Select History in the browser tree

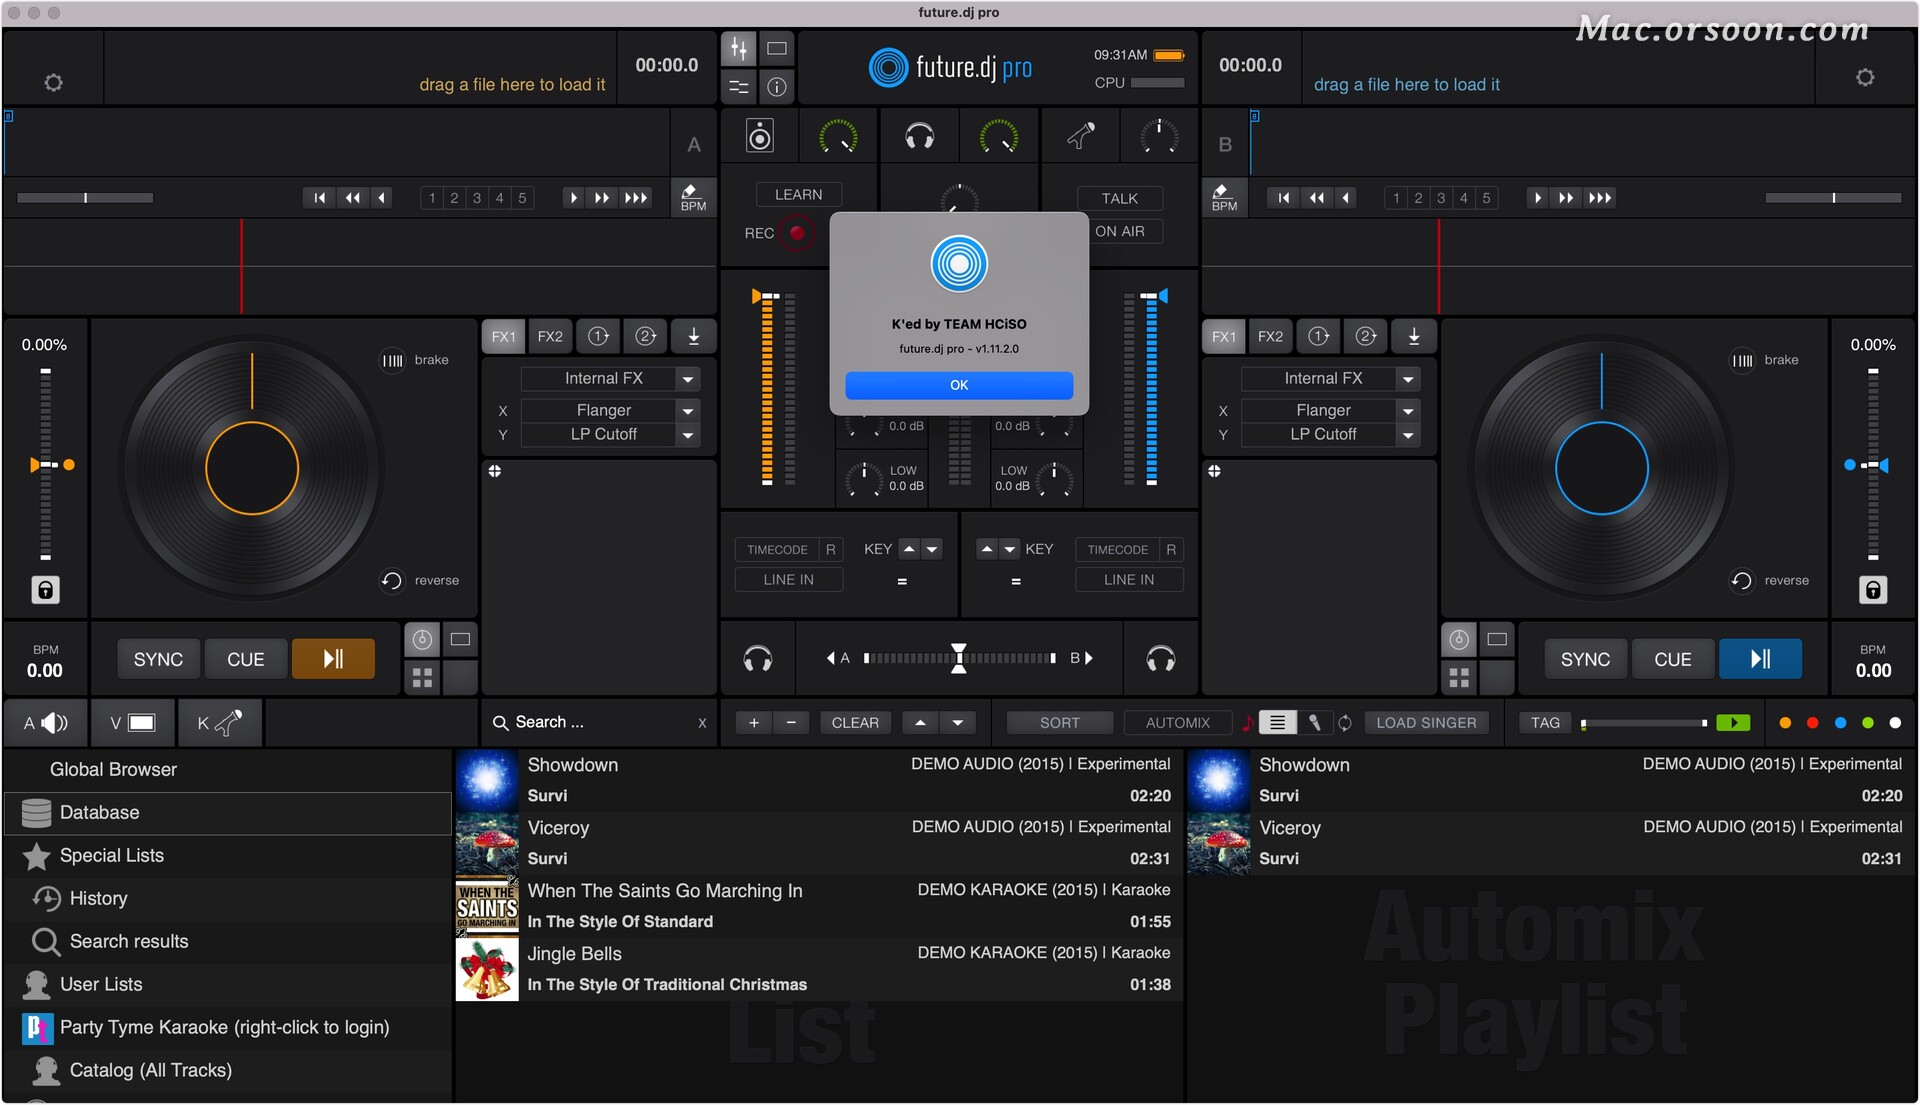point(98,898)
